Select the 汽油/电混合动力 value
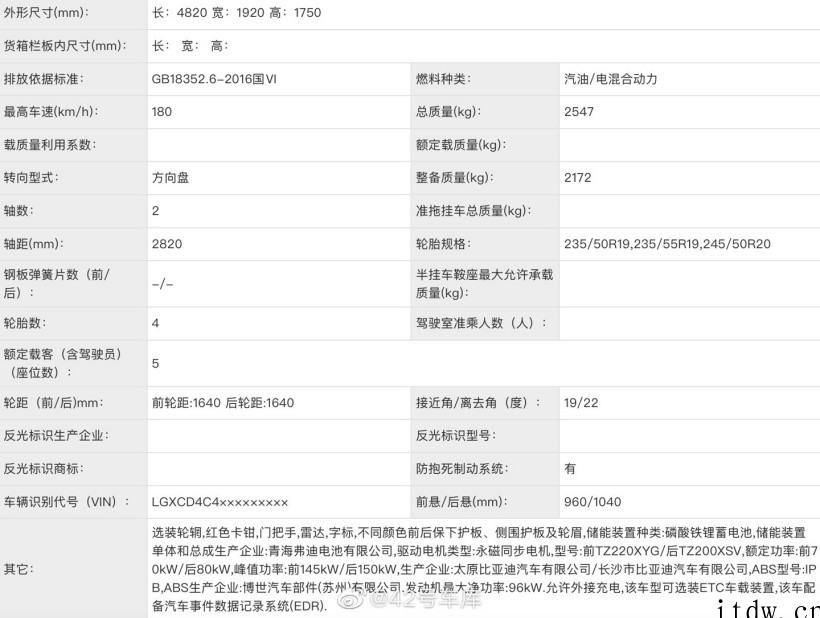 [611, 79]
